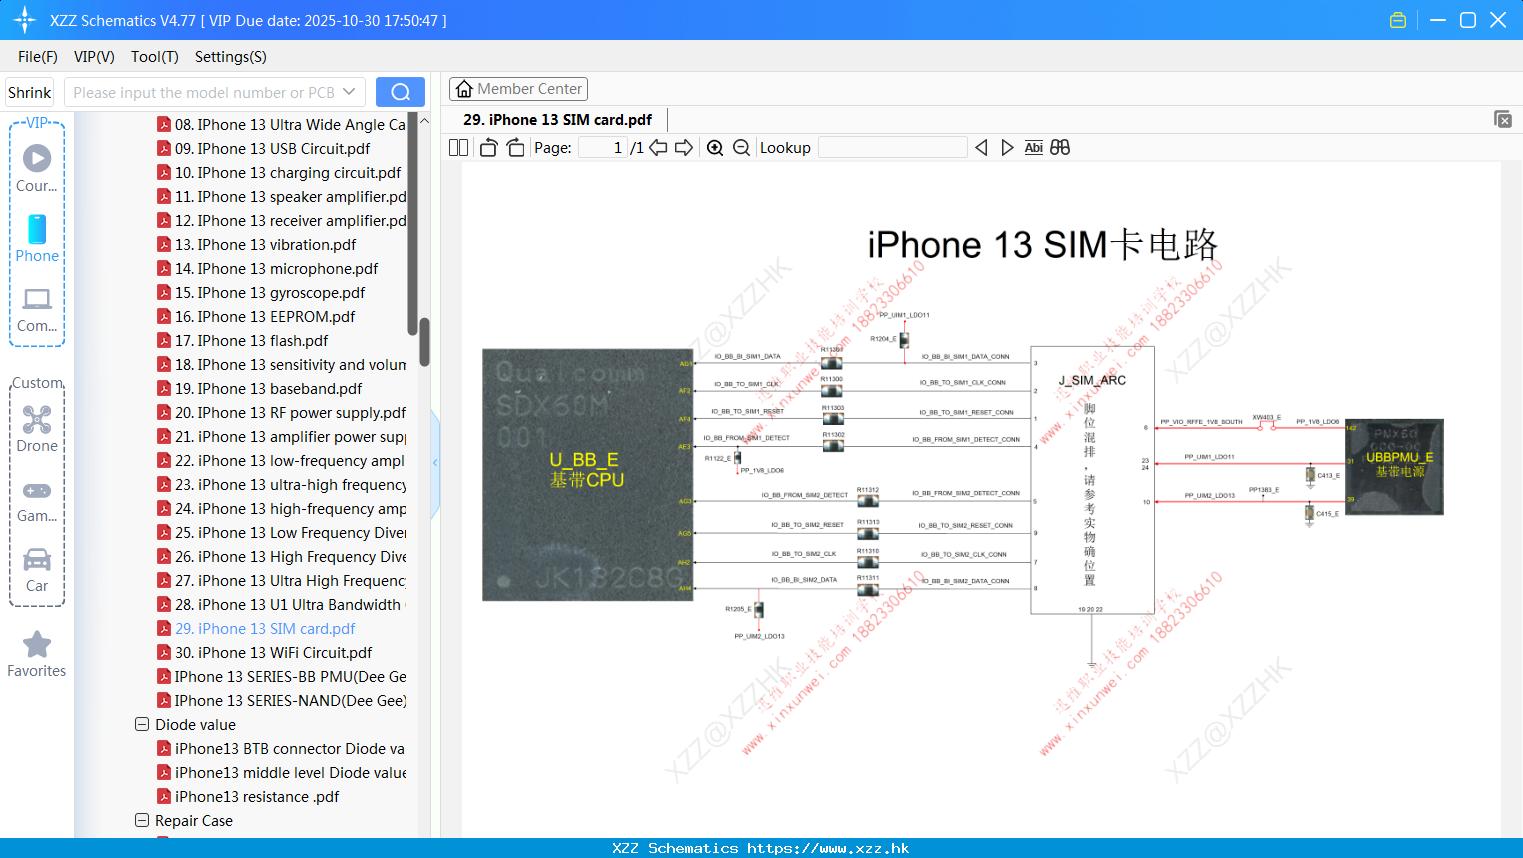This screenshot has height=858, width=1523.
Task: Click the file tree vertical scrollbar thumb
Action: pyautogui.click(x=424, y=342)
